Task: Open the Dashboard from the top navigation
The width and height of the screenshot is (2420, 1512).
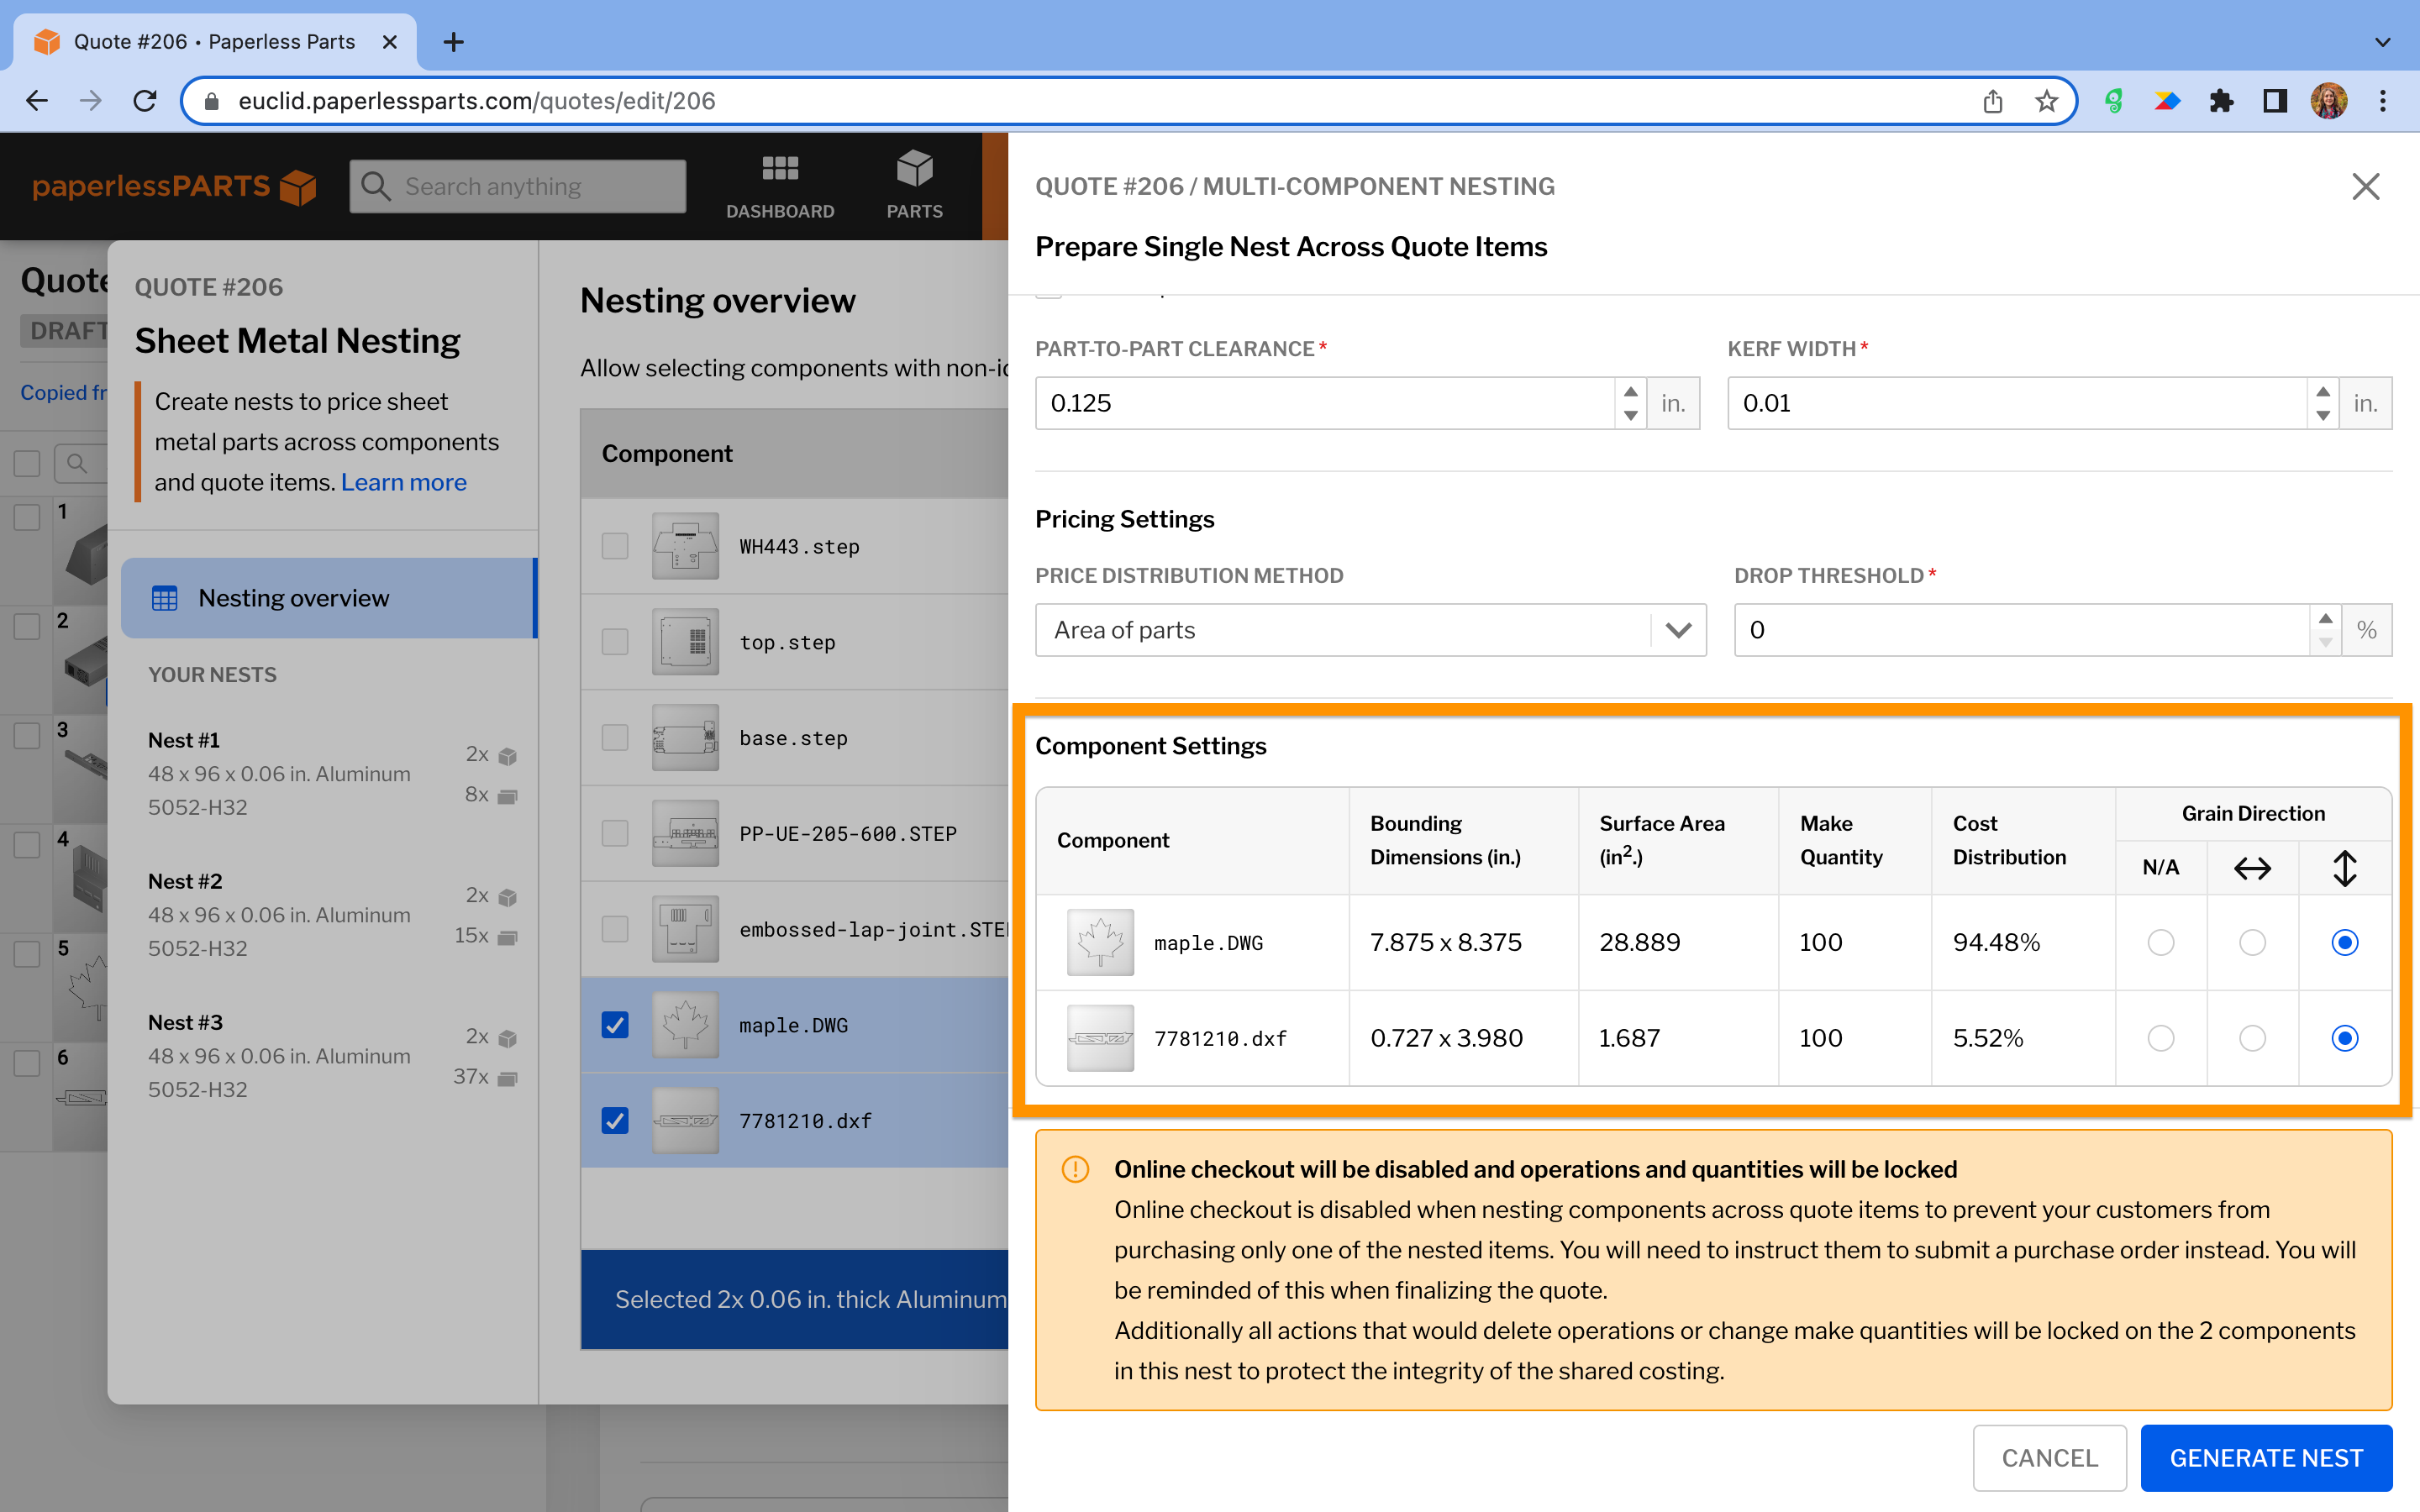Action: (x=780, y=185)
